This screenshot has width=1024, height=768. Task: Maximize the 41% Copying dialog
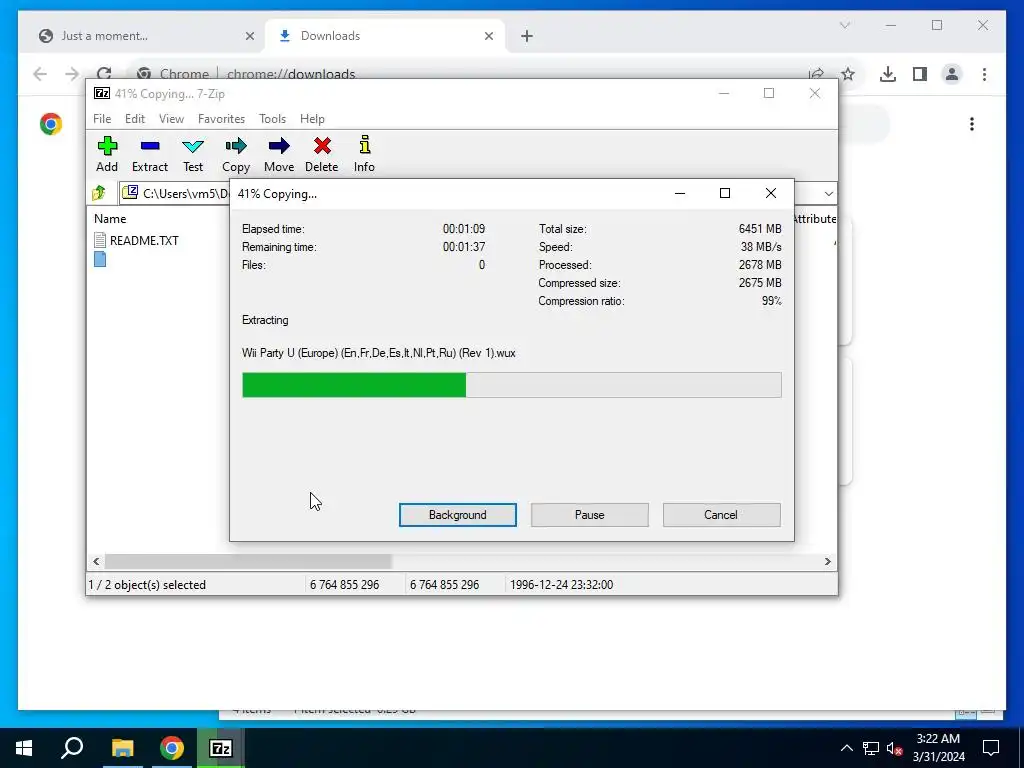pyautogui.click(x=724, y=193)
